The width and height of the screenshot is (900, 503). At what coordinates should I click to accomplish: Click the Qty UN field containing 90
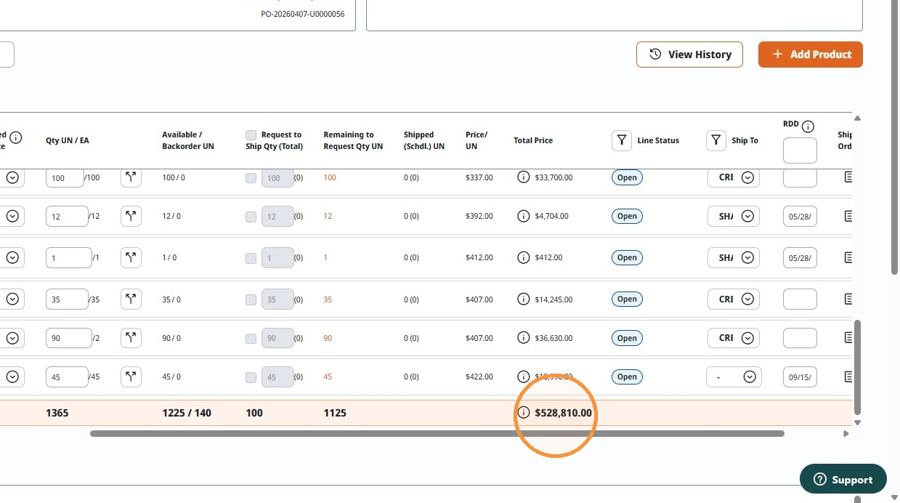point(68,338)
